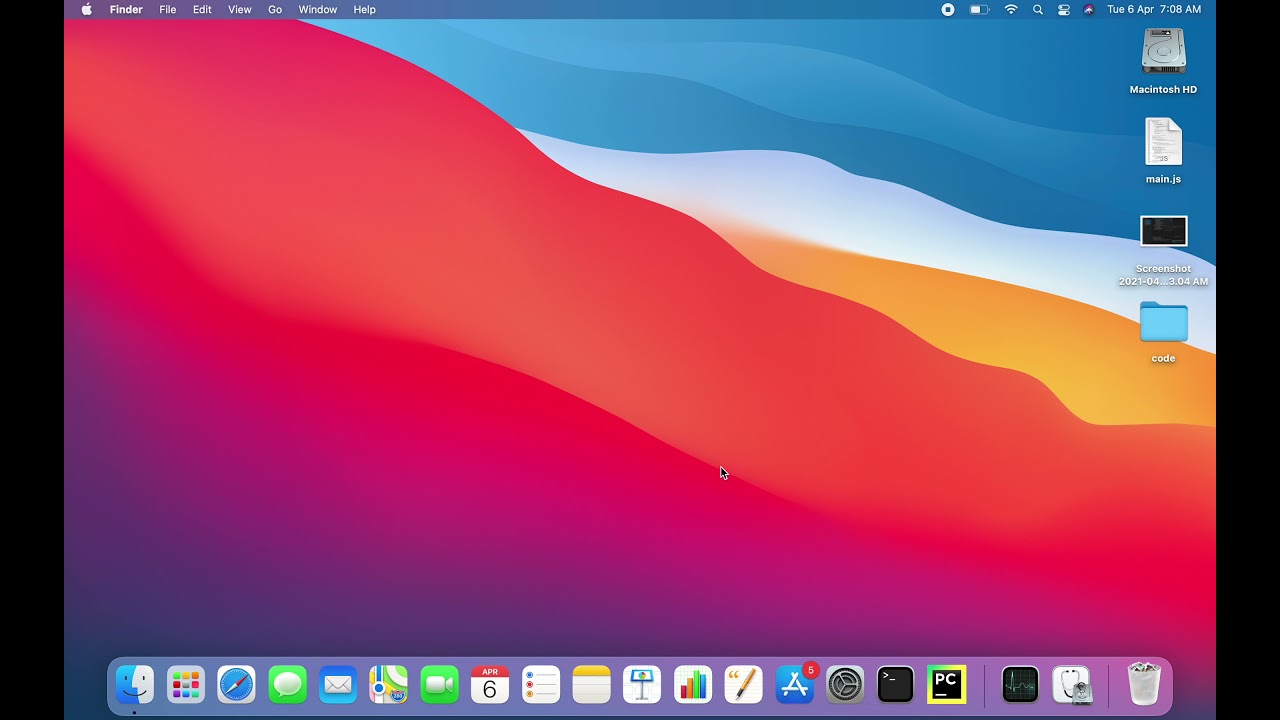This screenshot has height=720, width=1280.
Task: Select the Screenshot thumbnail on desktop
Action: 1163,231
